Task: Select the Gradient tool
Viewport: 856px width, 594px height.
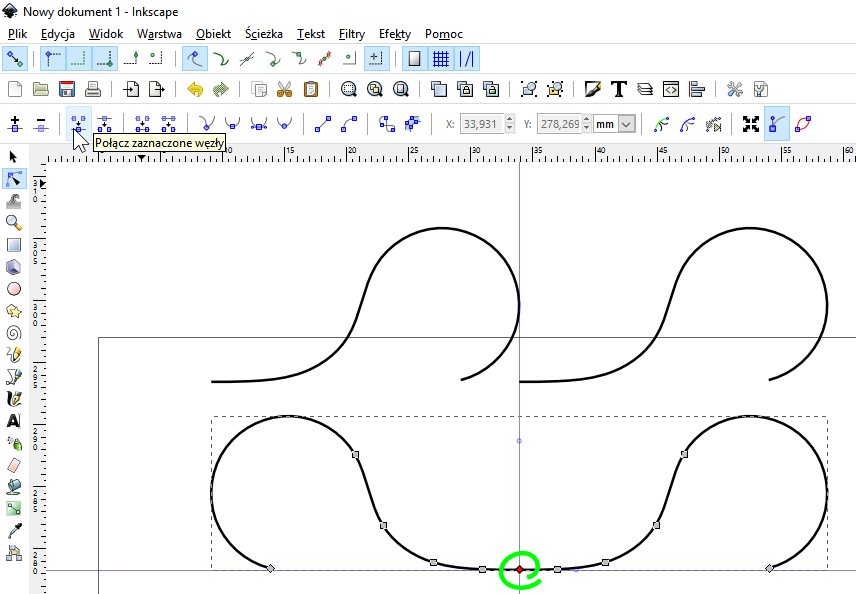Action: pyautogui.click(x=14, y=508)
